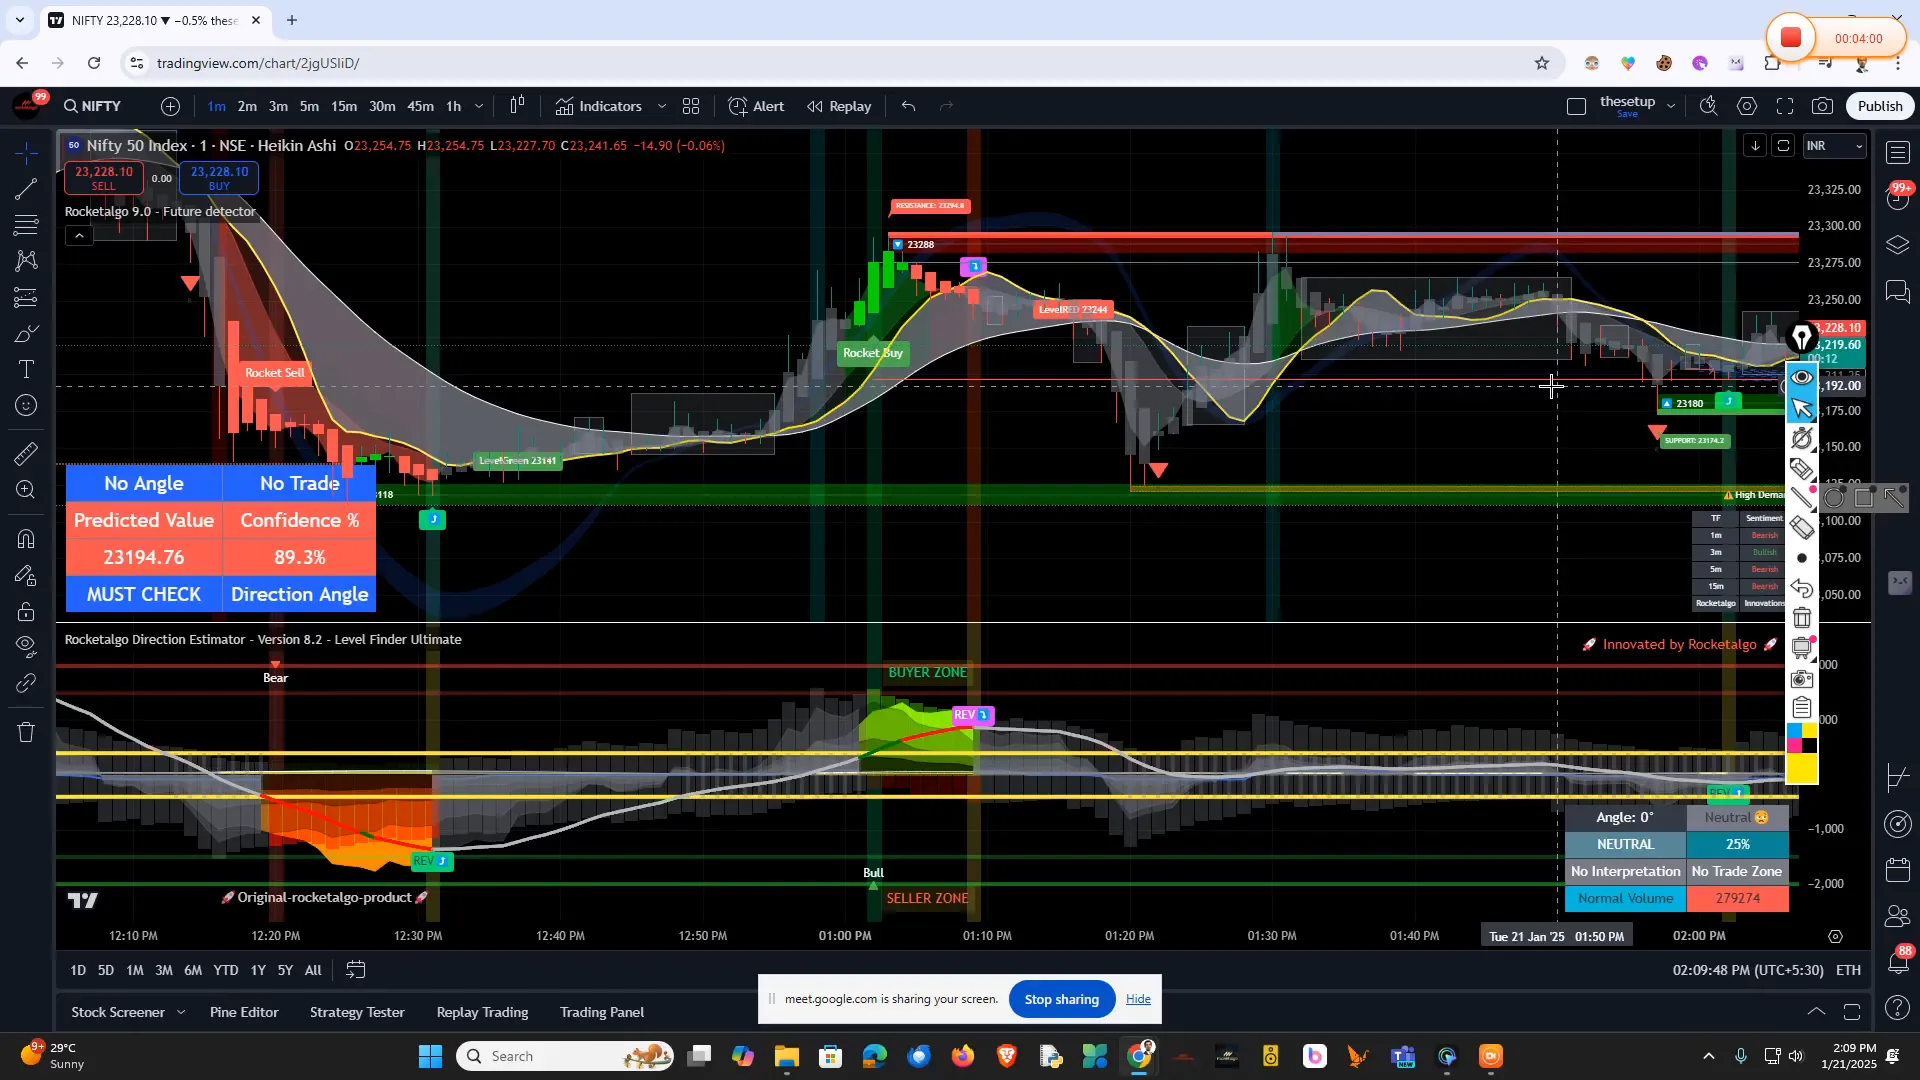This screenshot has height=1080, width=1920.
Task: Expand the favorite indicators dropdown
Action: click(x=661, y=106)
